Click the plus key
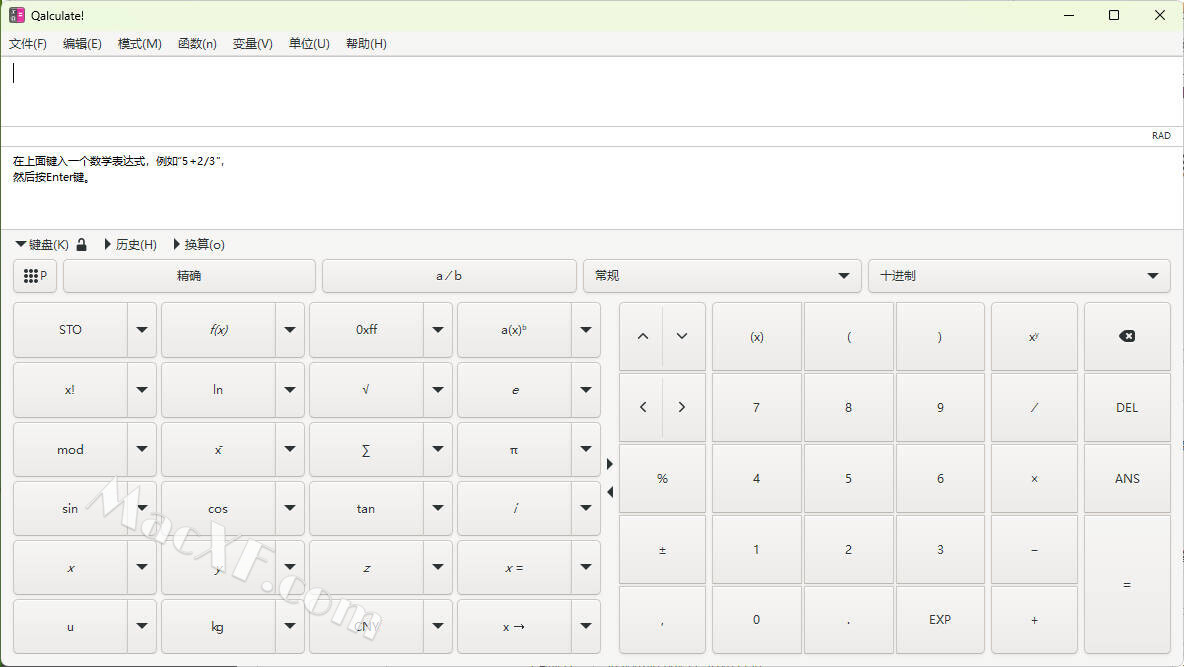This screenshot has height=667, width=1184. tap(1034, 619)
